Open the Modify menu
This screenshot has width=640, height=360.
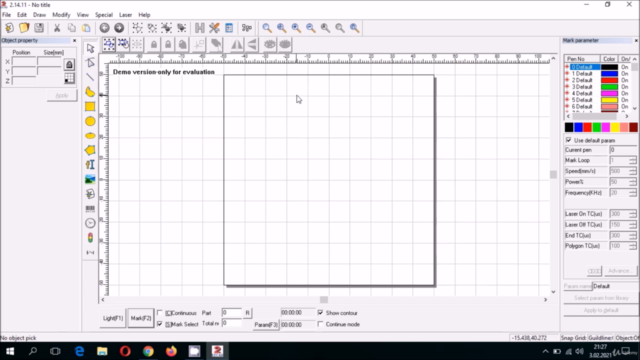pos(61,15)
